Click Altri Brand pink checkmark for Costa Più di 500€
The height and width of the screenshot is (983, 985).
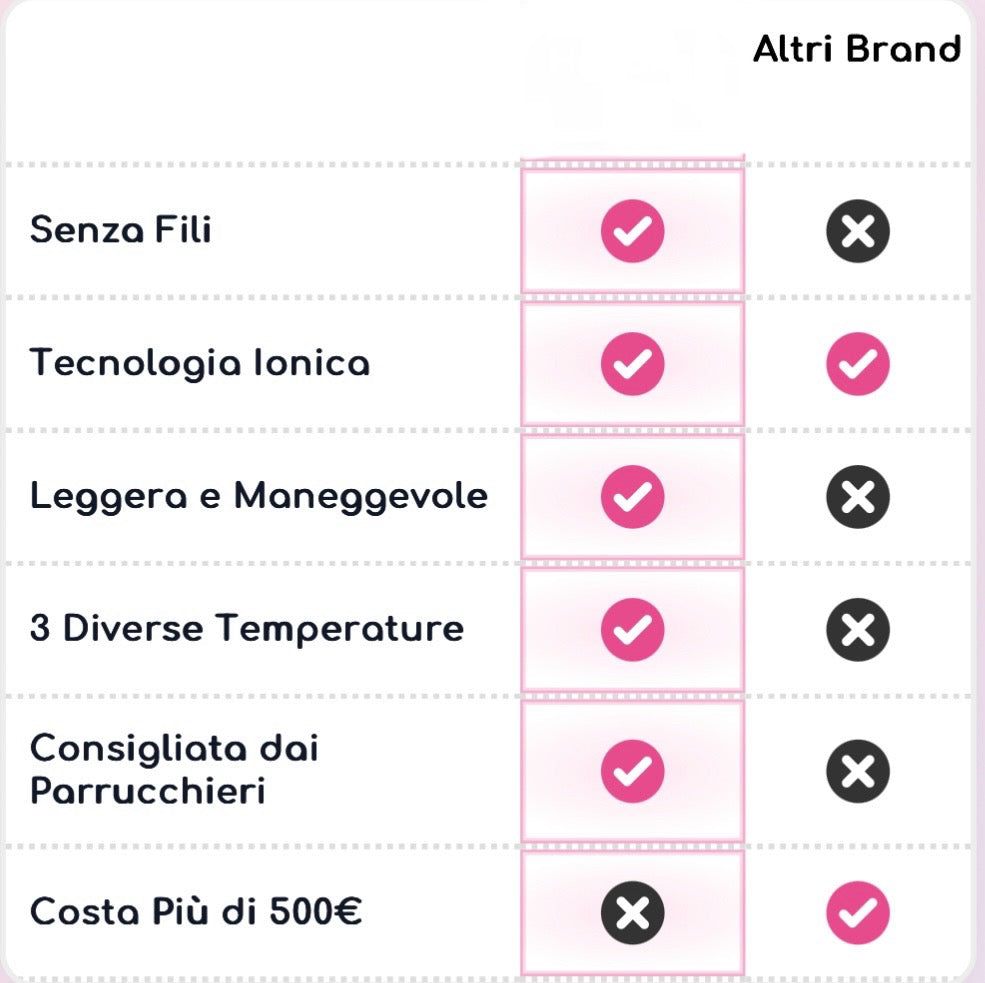pyautogui.click(x=858, y=912)
